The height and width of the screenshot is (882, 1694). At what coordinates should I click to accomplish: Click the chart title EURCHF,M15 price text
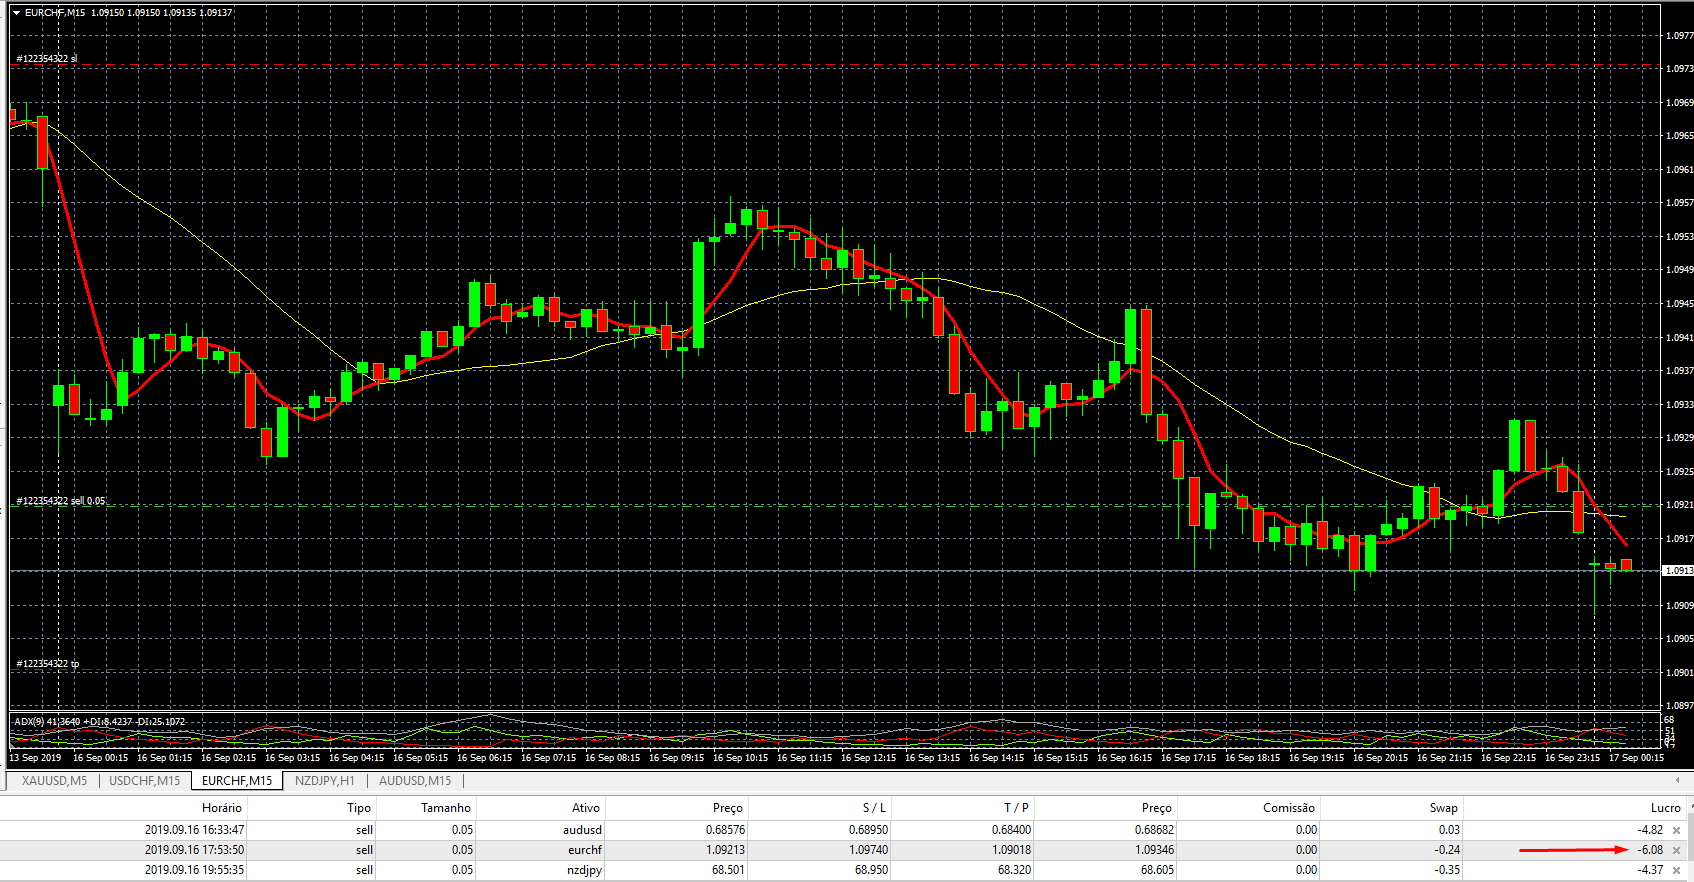coord(128,13)
